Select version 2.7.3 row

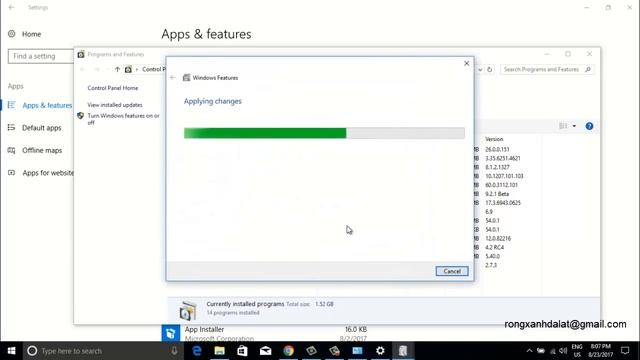point(491,265)
